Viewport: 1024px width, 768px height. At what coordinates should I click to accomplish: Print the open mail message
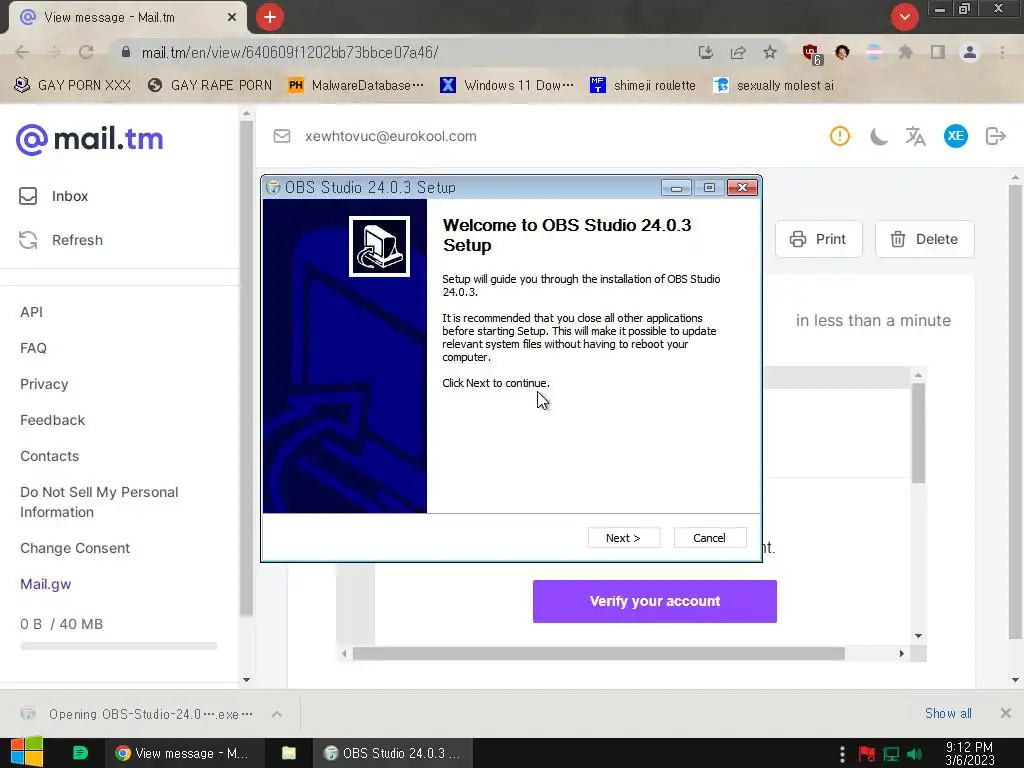click(818, 239)
